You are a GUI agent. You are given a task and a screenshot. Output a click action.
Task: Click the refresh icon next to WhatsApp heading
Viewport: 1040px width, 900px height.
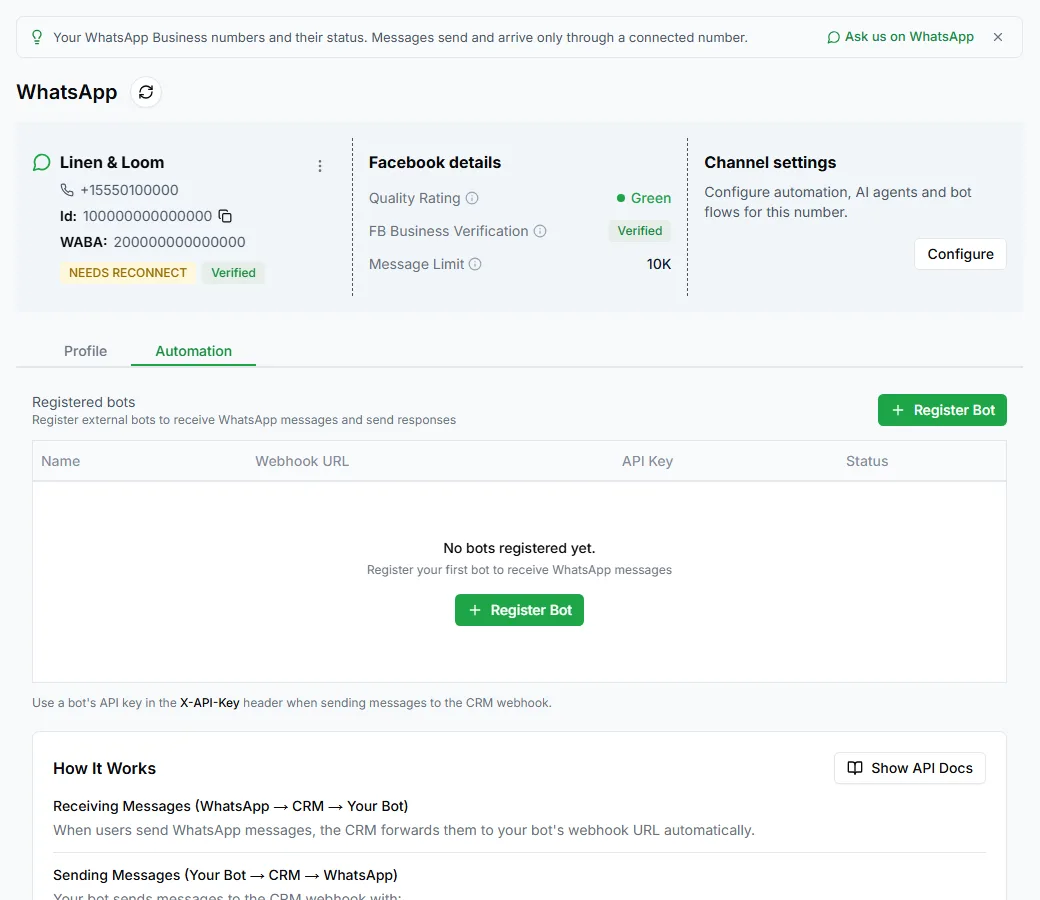146,92
